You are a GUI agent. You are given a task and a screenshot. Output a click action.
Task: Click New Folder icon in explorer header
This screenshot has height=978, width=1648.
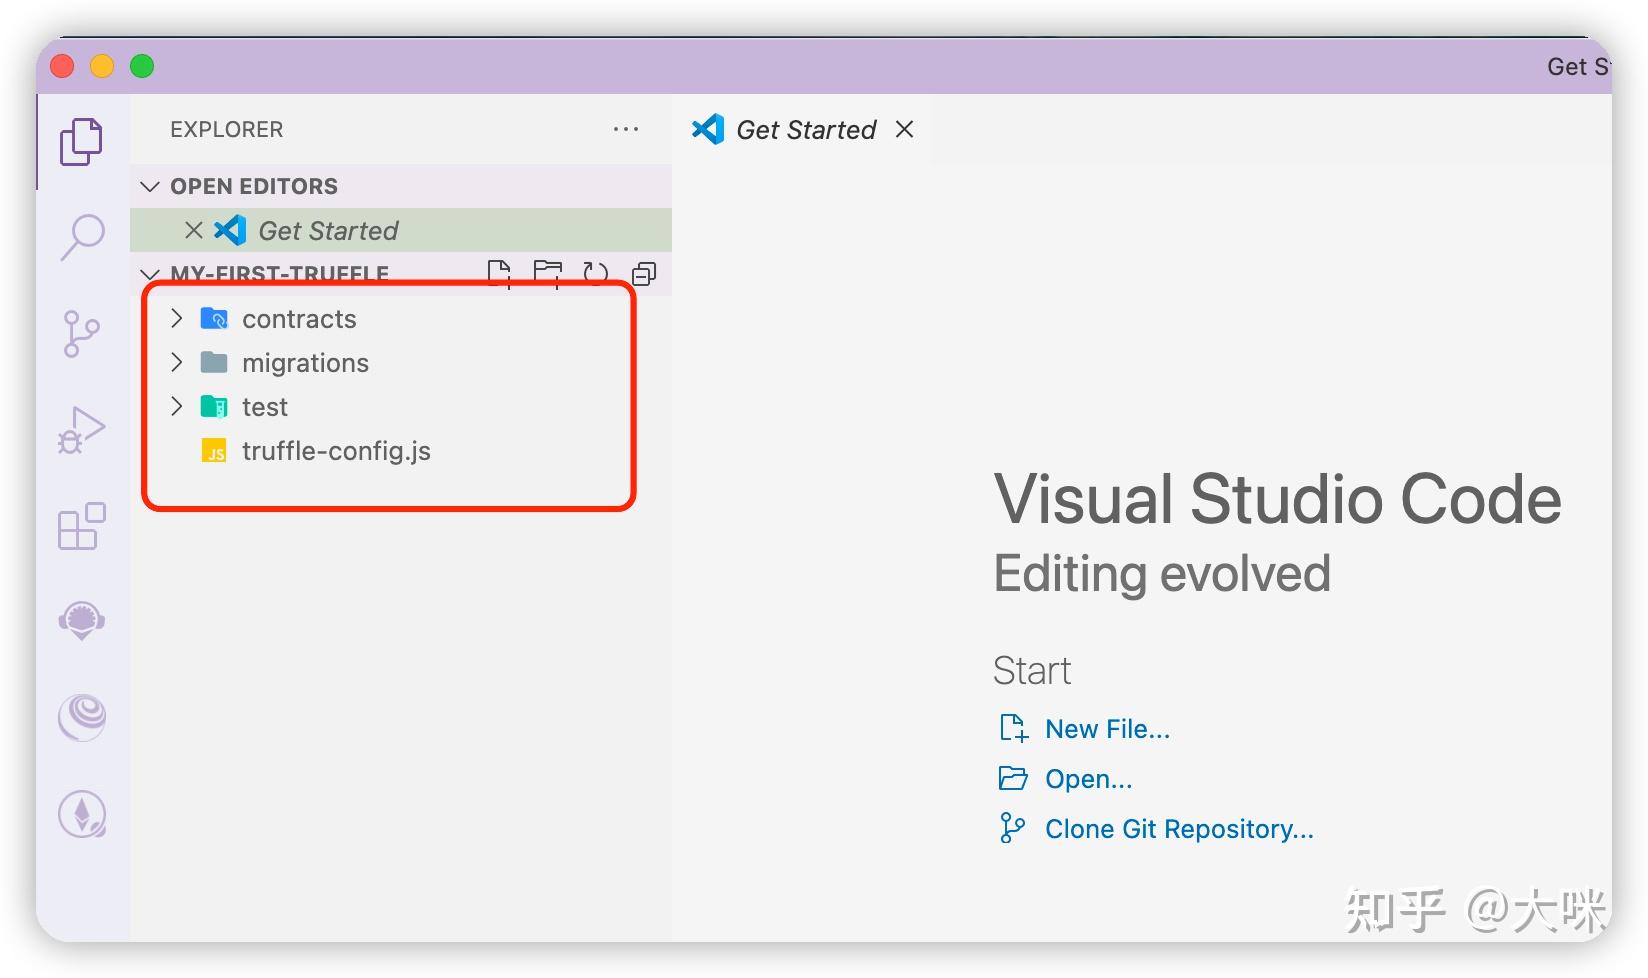(547, 273)
